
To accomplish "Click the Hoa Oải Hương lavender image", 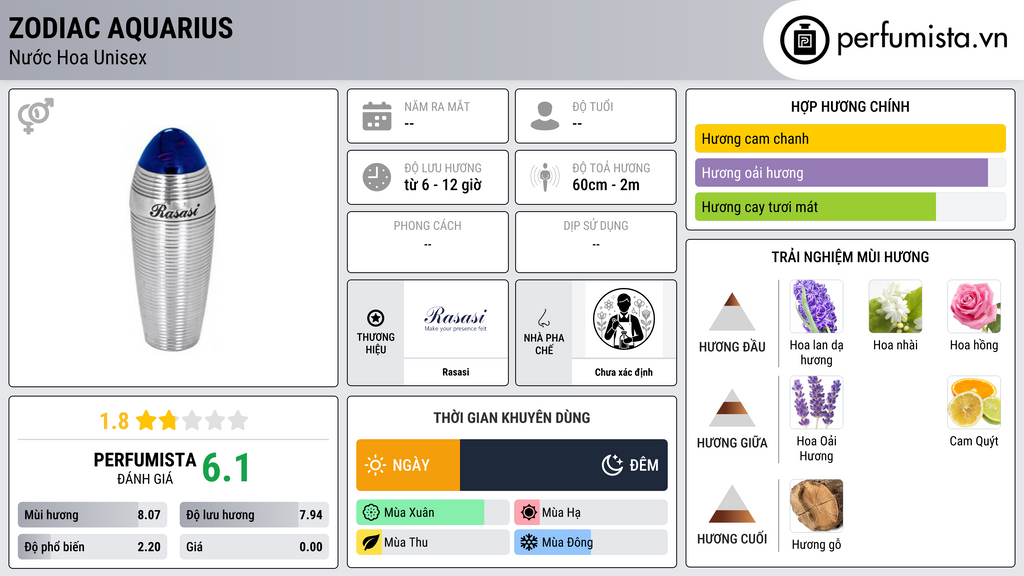I will [816, 402].
